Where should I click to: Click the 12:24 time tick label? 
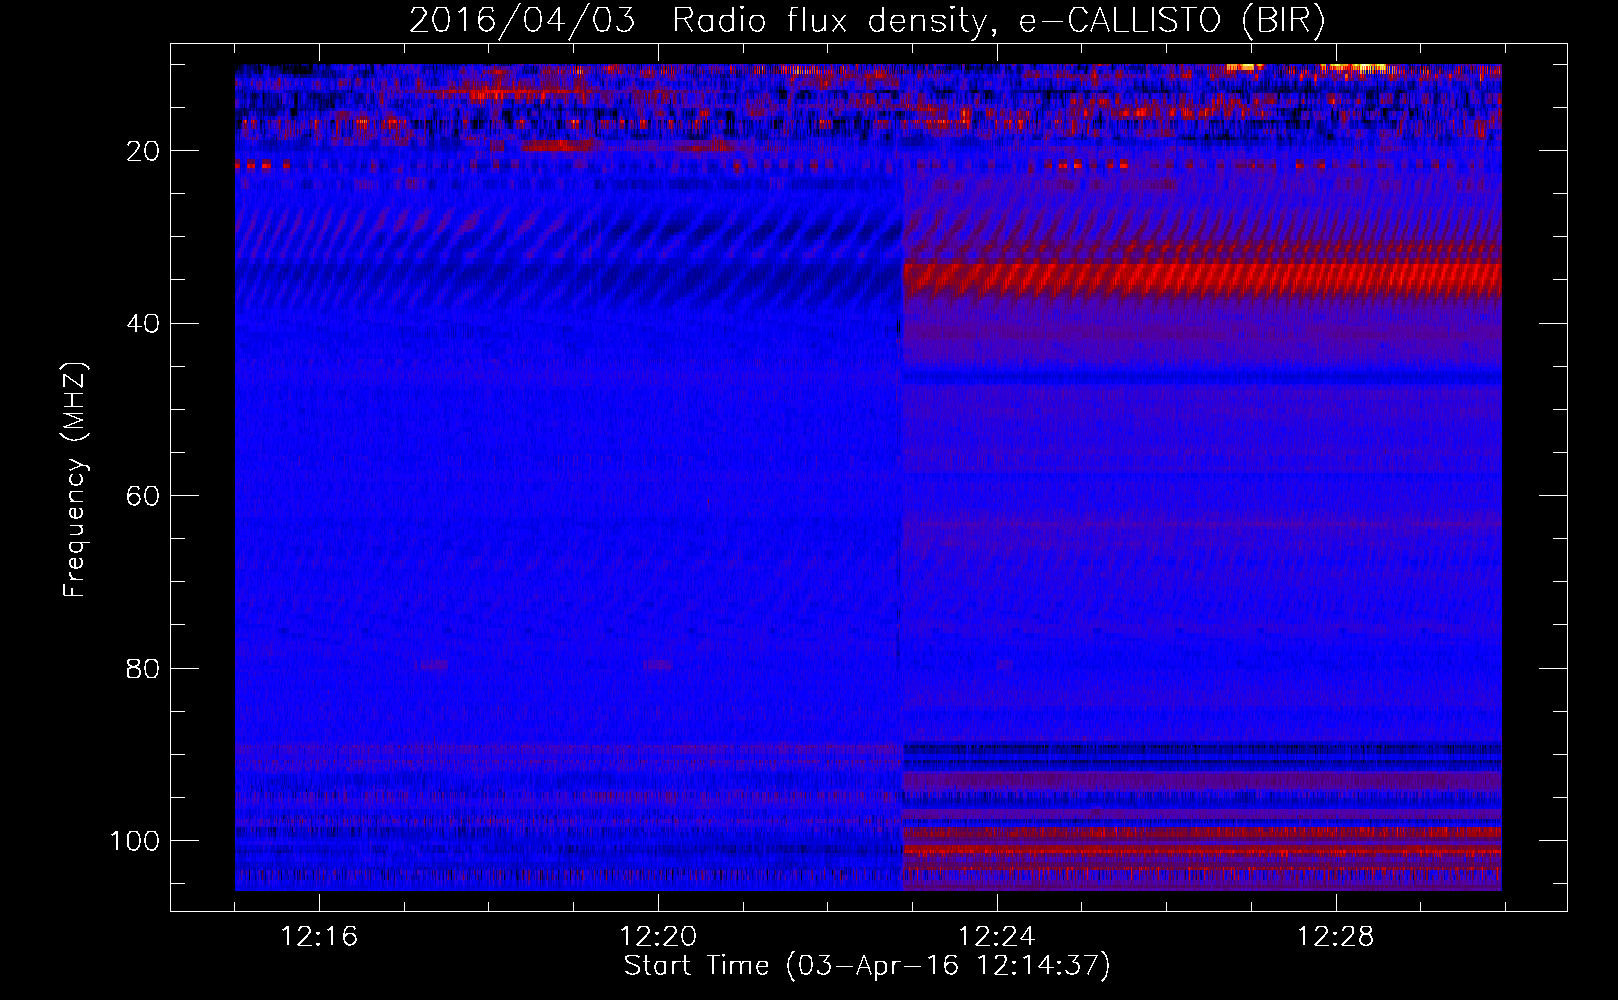pos(997,937)
